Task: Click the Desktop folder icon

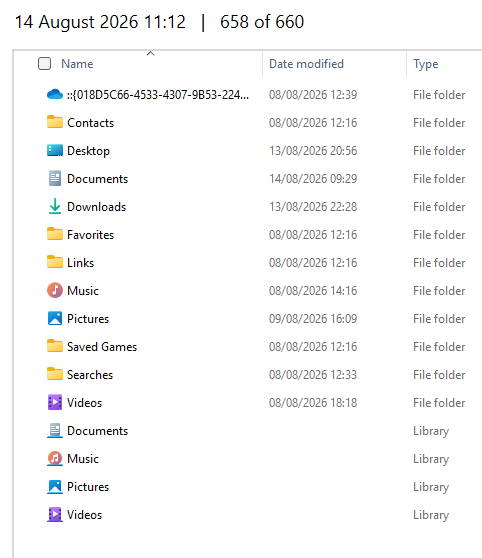Action: tap(55, 151)
